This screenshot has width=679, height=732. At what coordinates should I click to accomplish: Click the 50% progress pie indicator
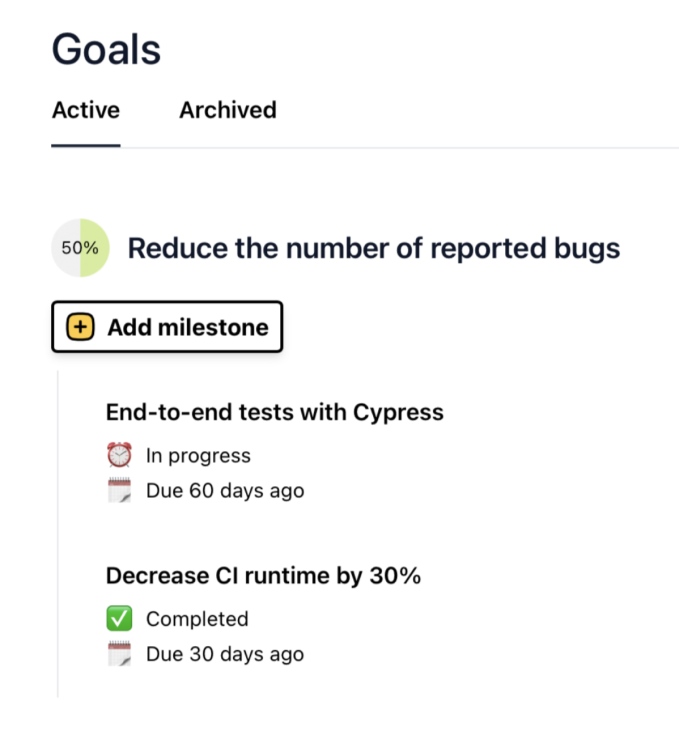(80, 248)
